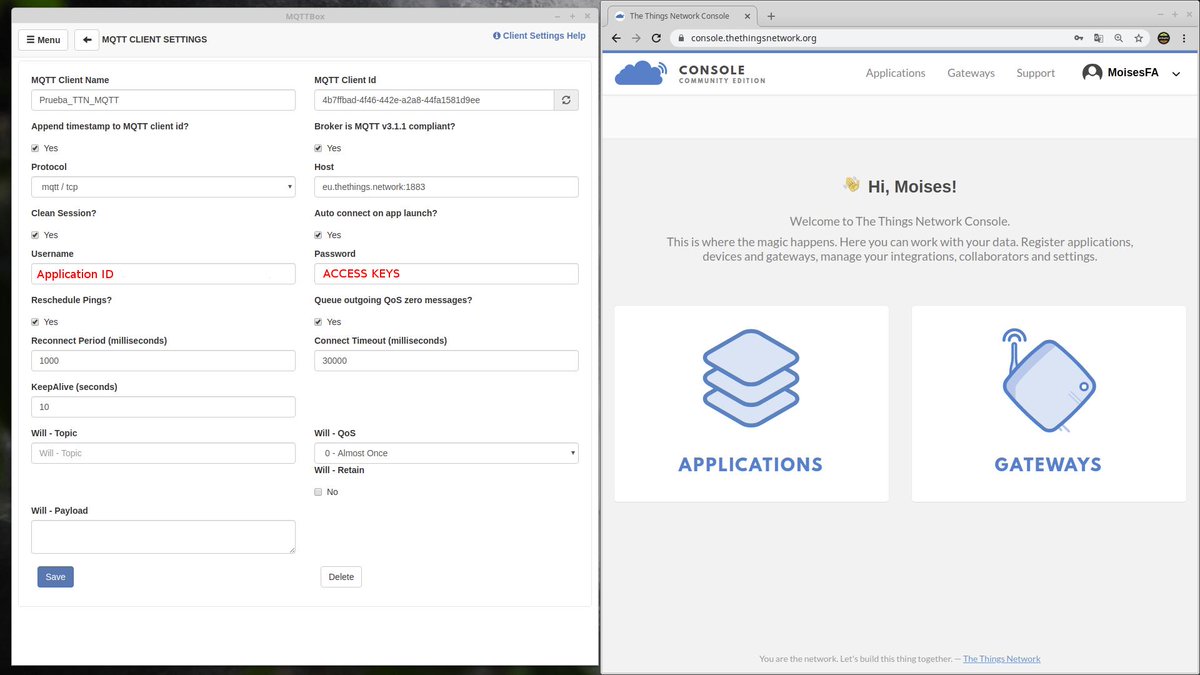
Task: Click the MoisesFA user avatar icon
Action: [1092, 73]
